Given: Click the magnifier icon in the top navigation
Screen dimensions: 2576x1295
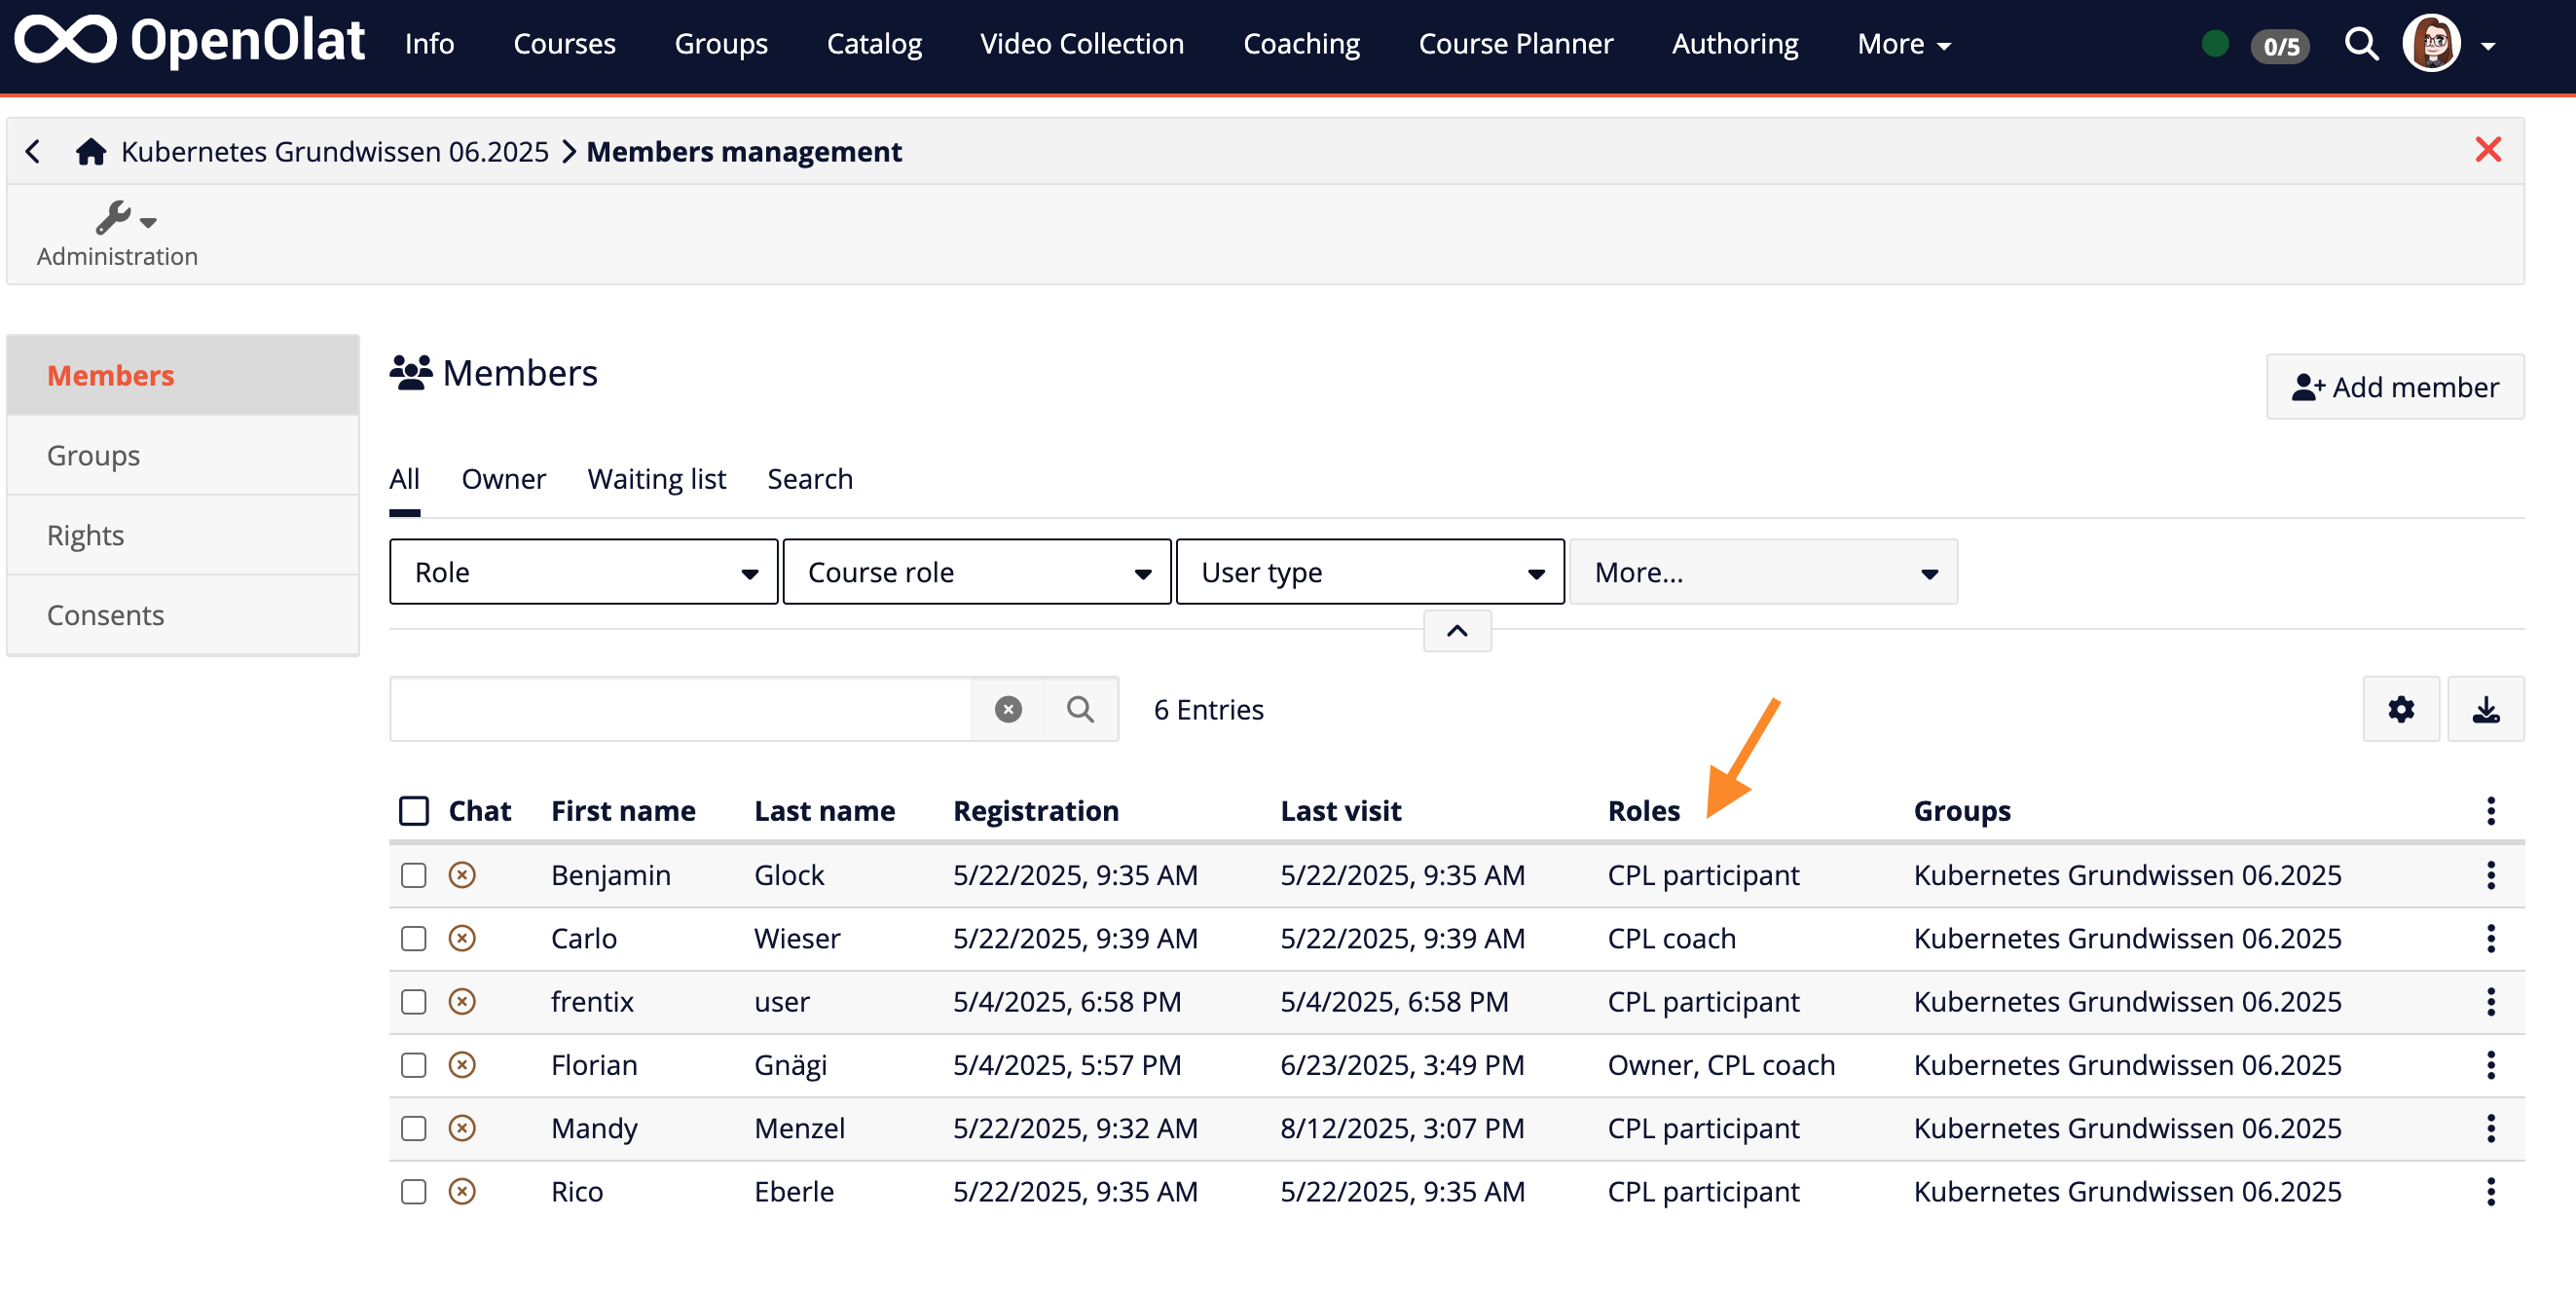Looking at the screenshot, I should [2361, 44].
